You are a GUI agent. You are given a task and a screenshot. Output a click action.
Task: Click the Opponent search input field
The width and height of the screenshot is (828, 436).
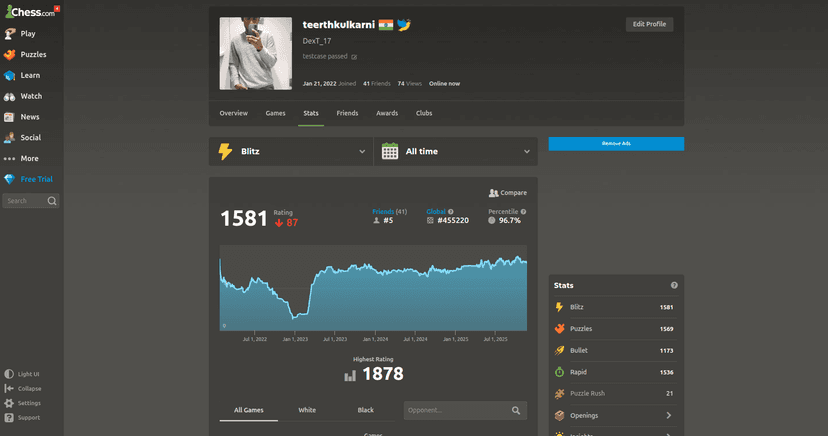coord(456,410)
